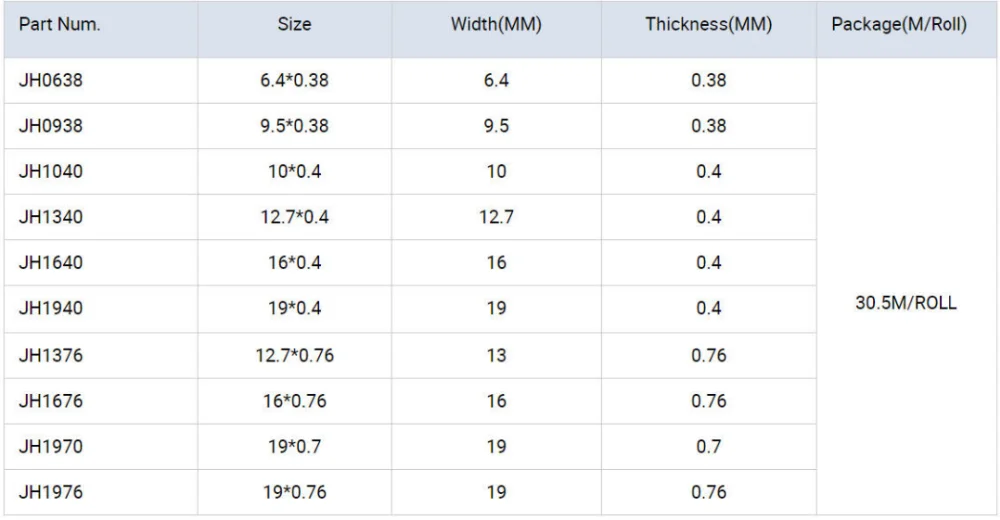Select part number JH1340
Screen dimensions: 1000x520
tap(50, 217)
